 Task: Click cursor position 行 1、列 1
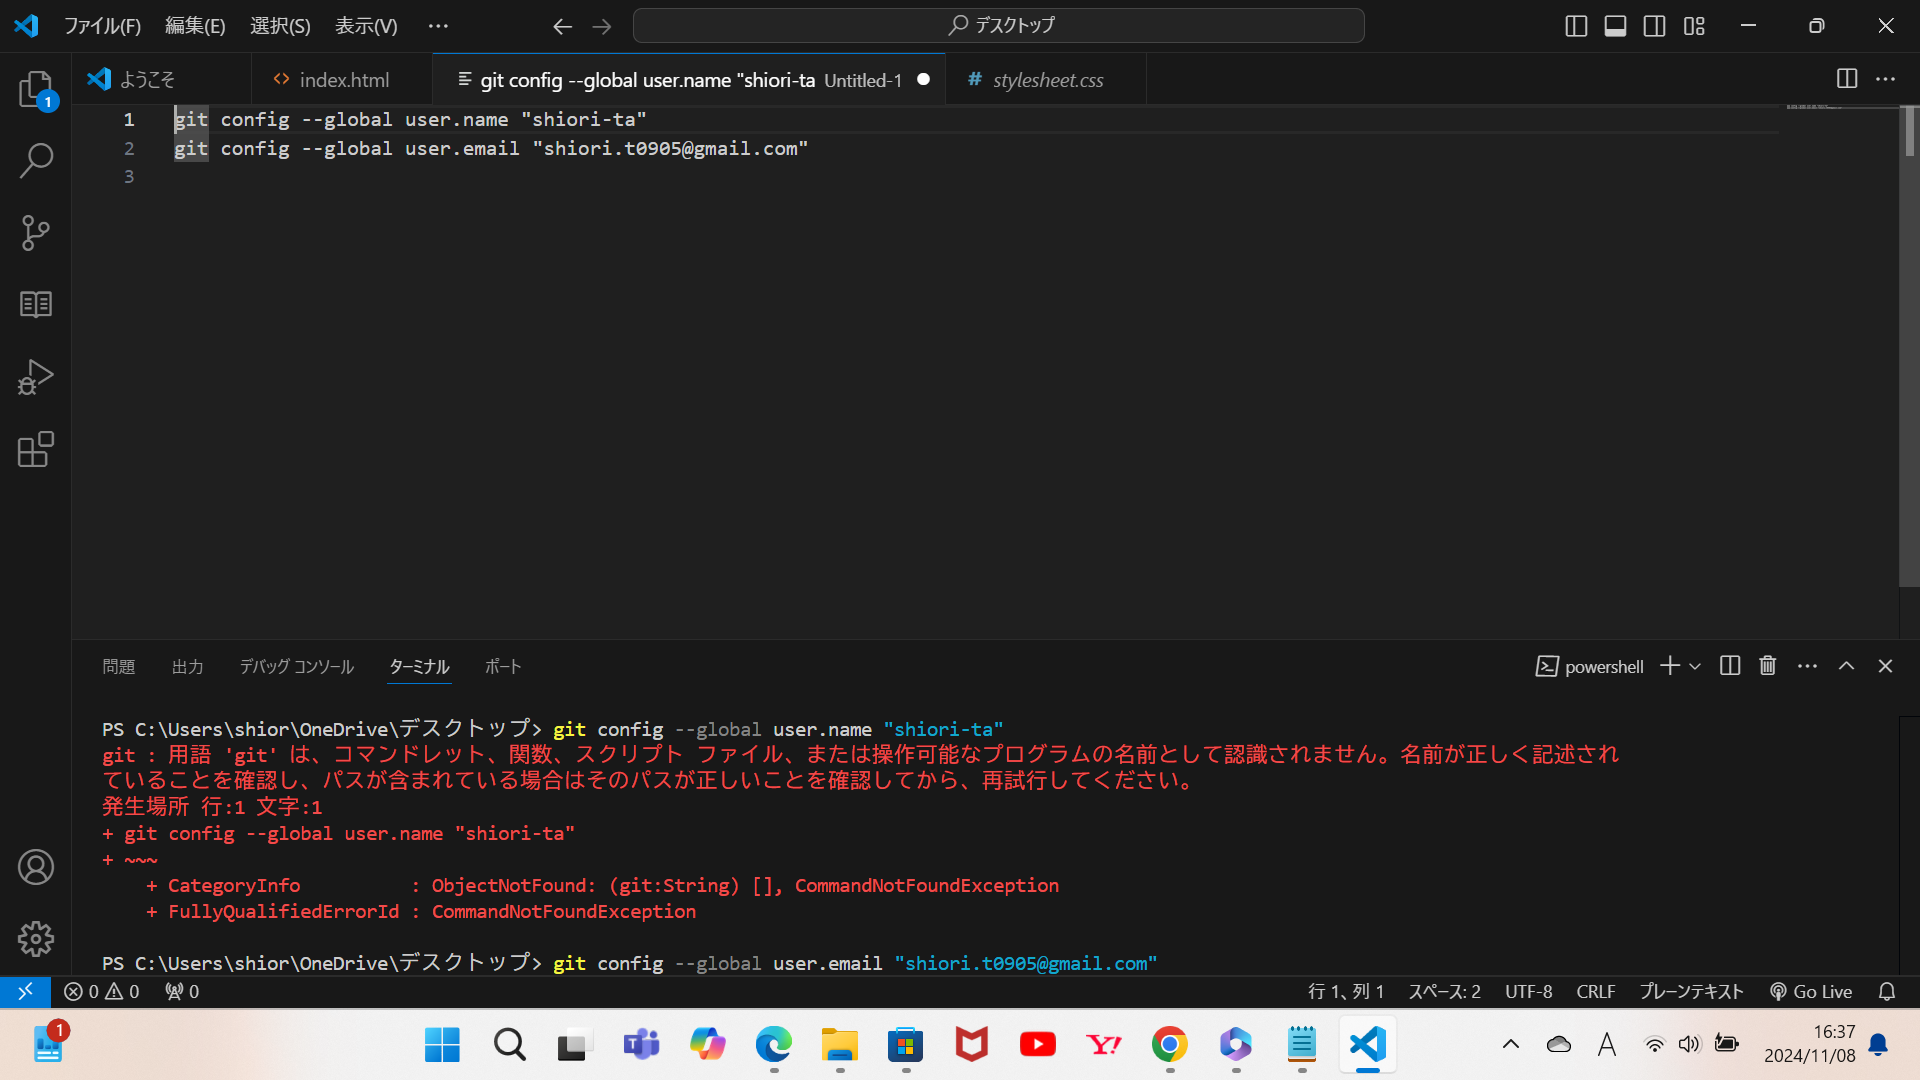pos(1346,991)
